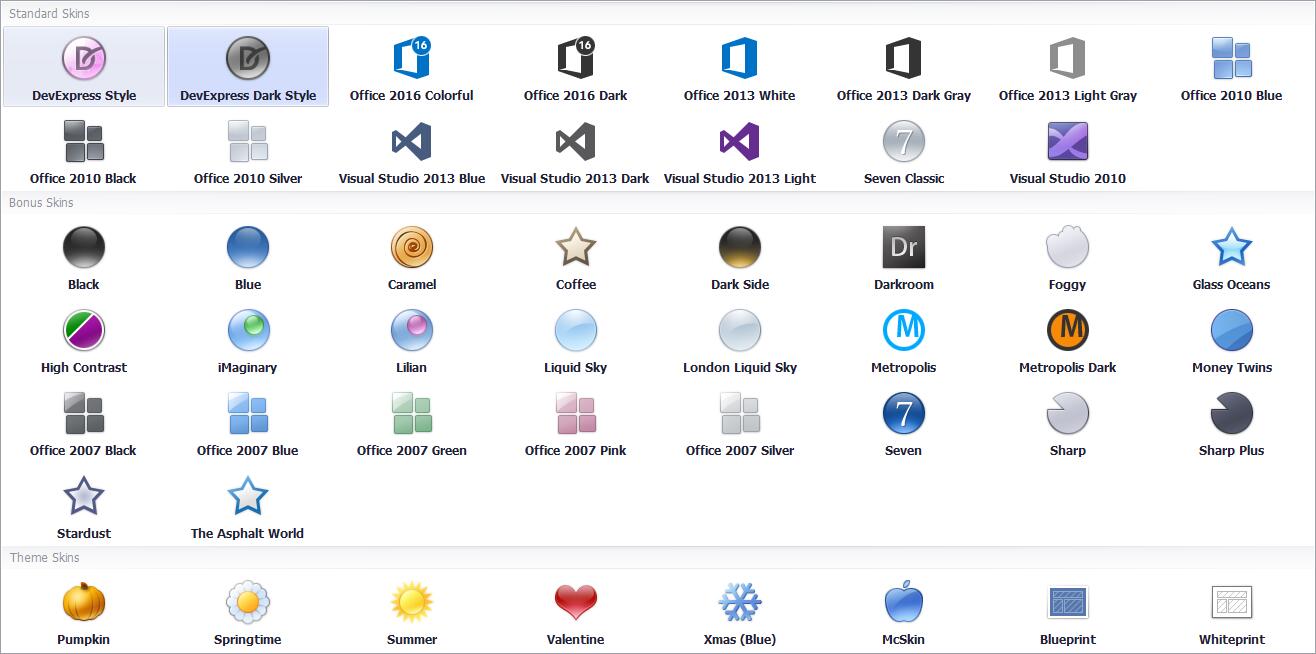Image resolution: width=1316 pixels, height=654 pixels.
Task: Apply the McSkin apple skin
Action: coord(903,602)
